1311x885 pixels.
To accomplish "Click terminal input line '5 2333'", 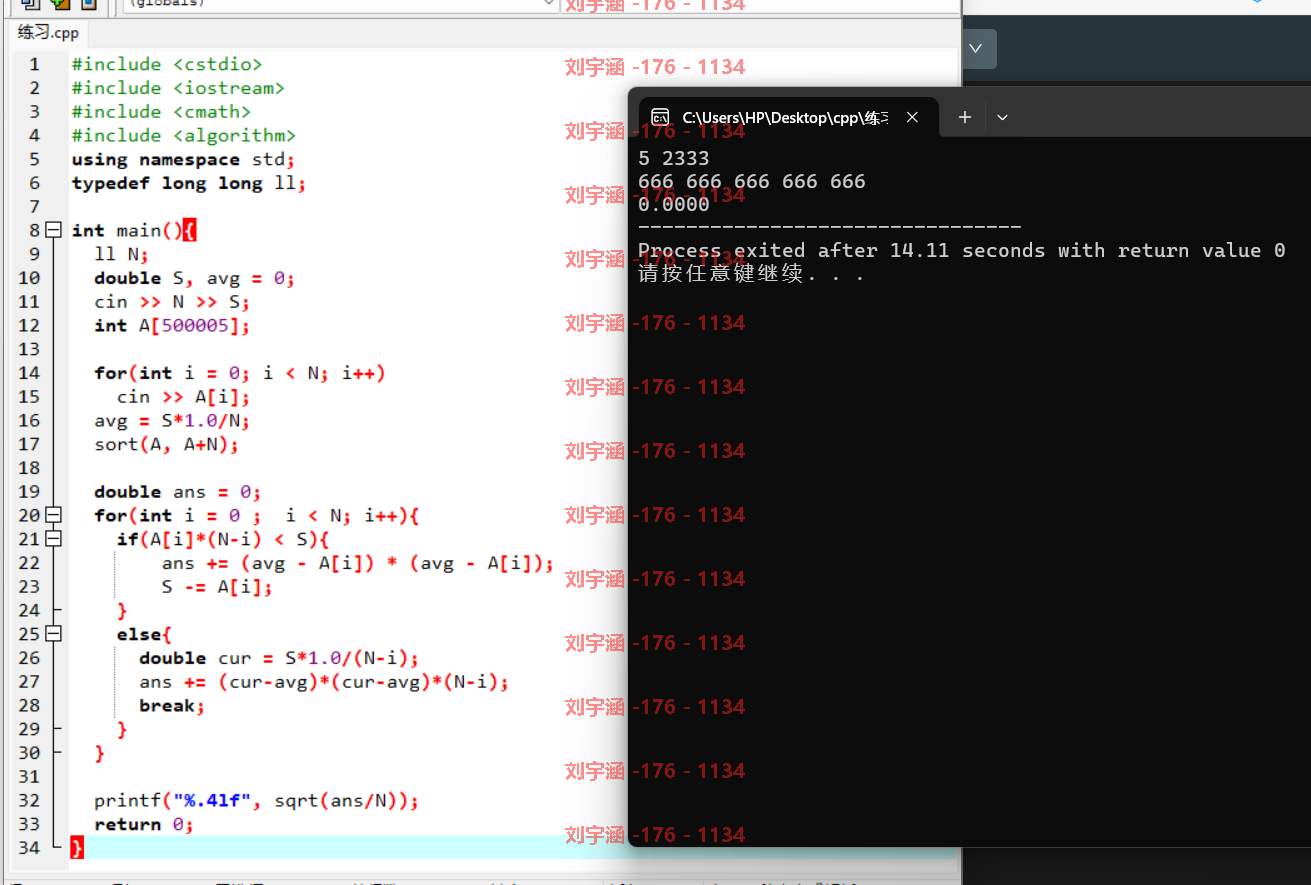I will [673, 158].
